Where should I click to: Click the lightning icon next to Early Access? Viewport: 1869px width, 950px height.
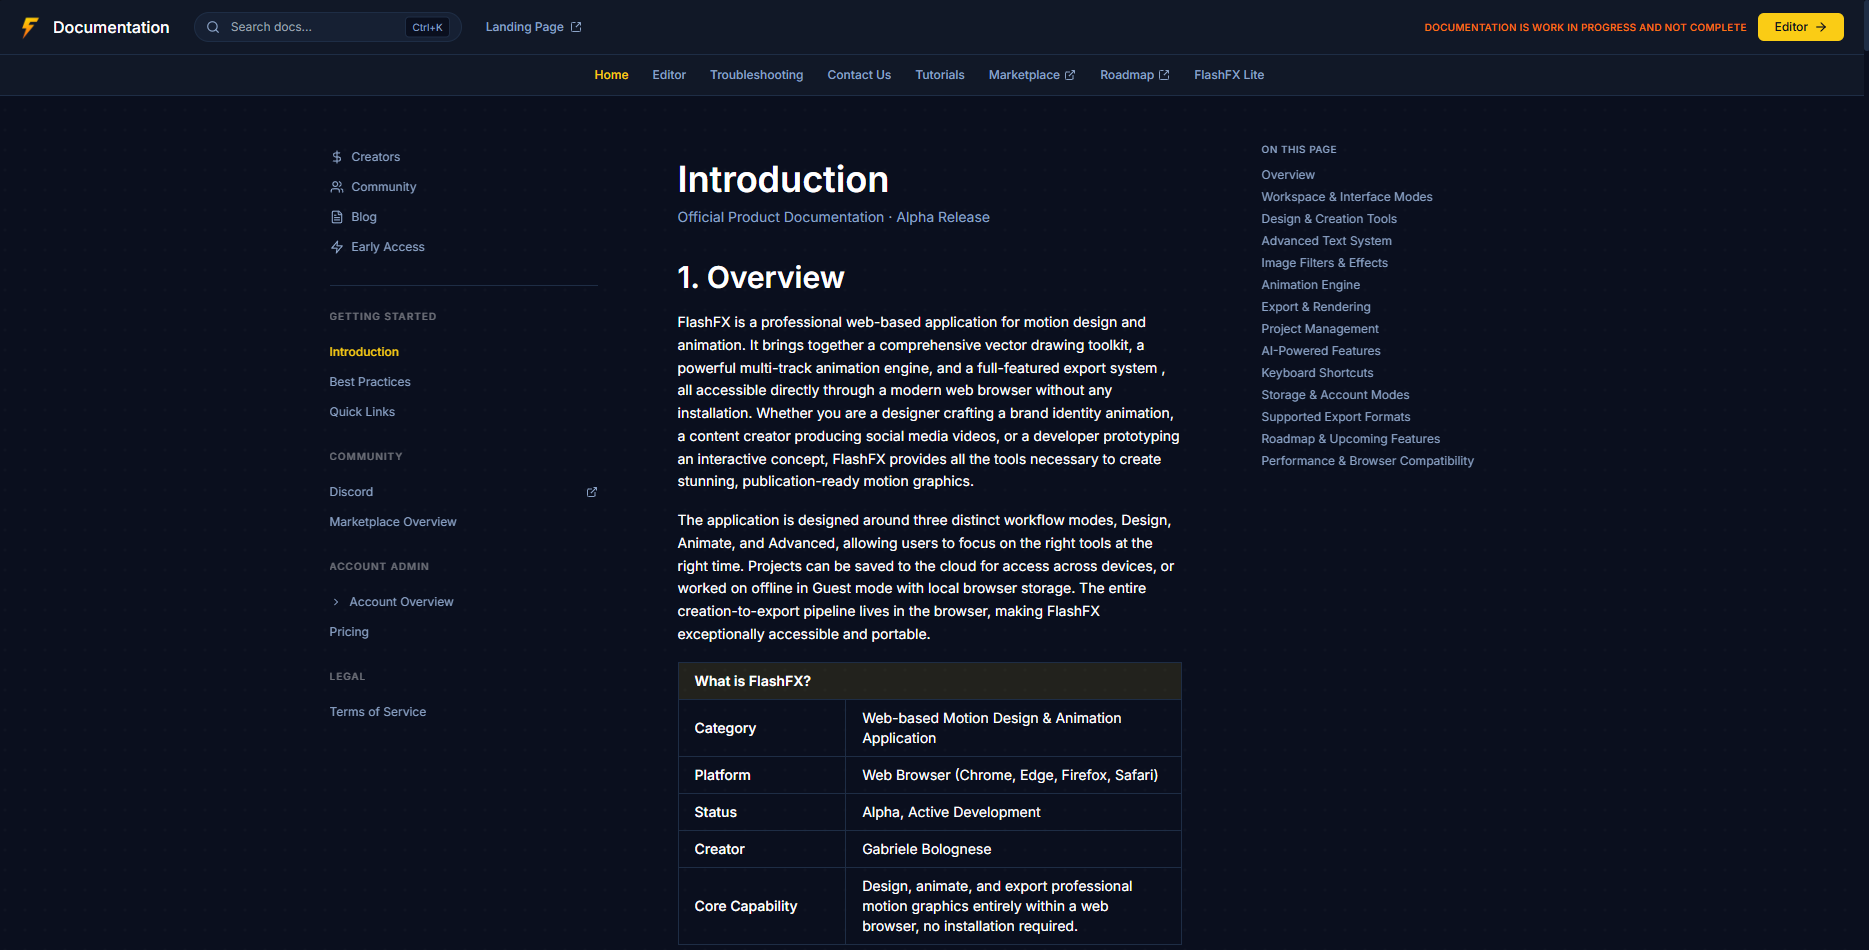pos(336,247)
